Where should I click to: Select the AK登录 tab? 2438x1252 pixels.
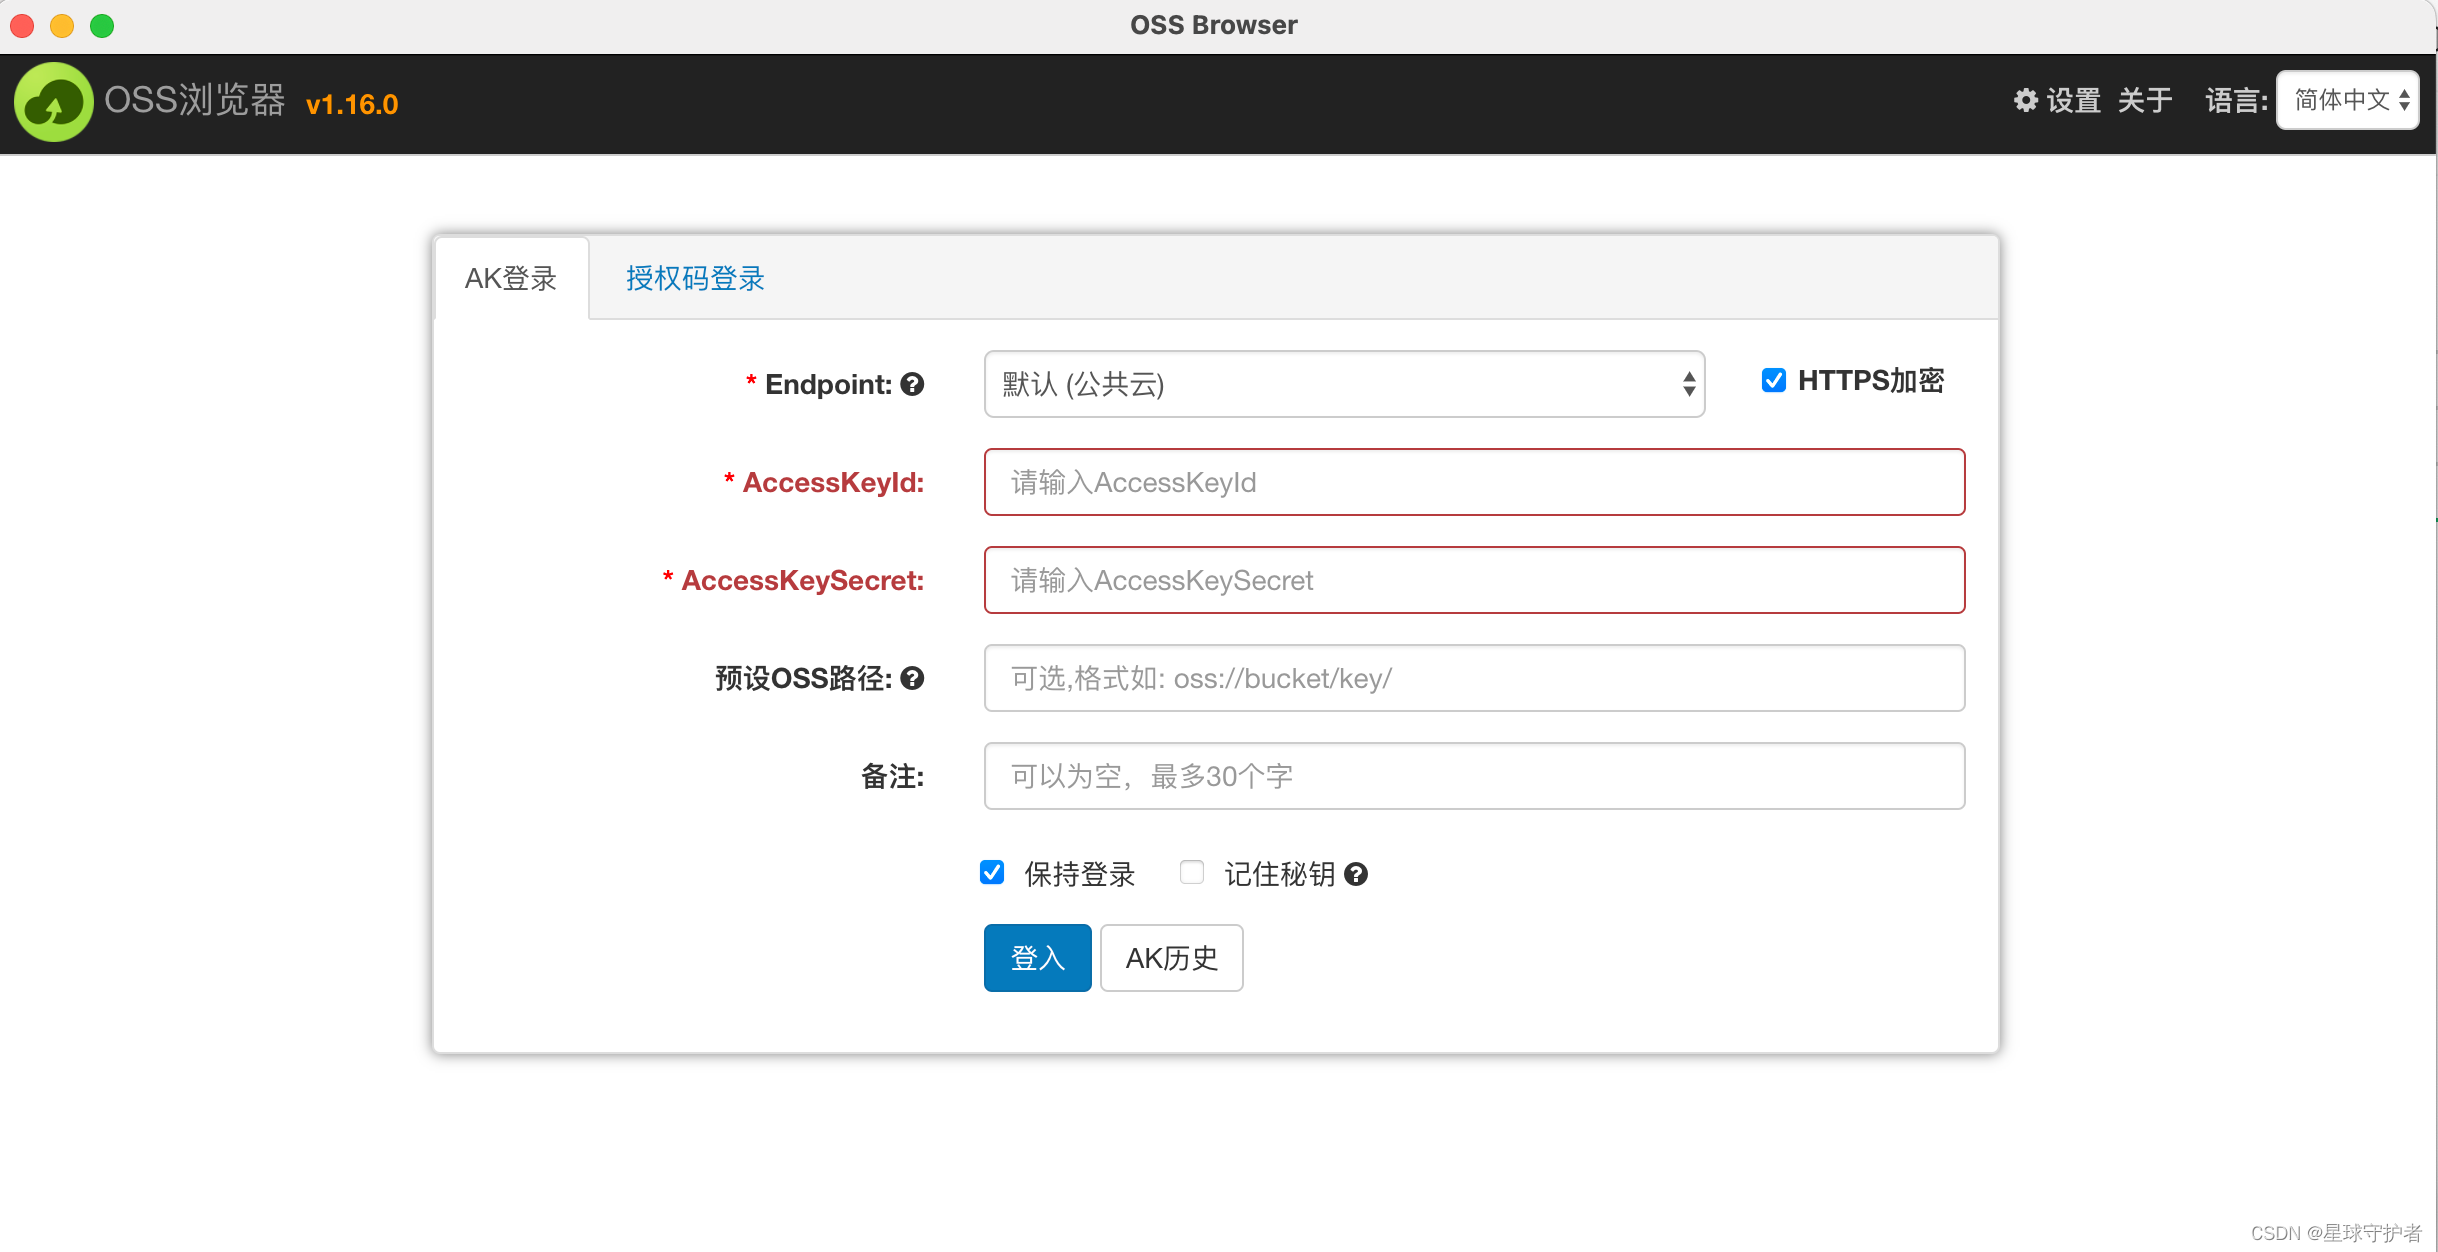point(512,279)
